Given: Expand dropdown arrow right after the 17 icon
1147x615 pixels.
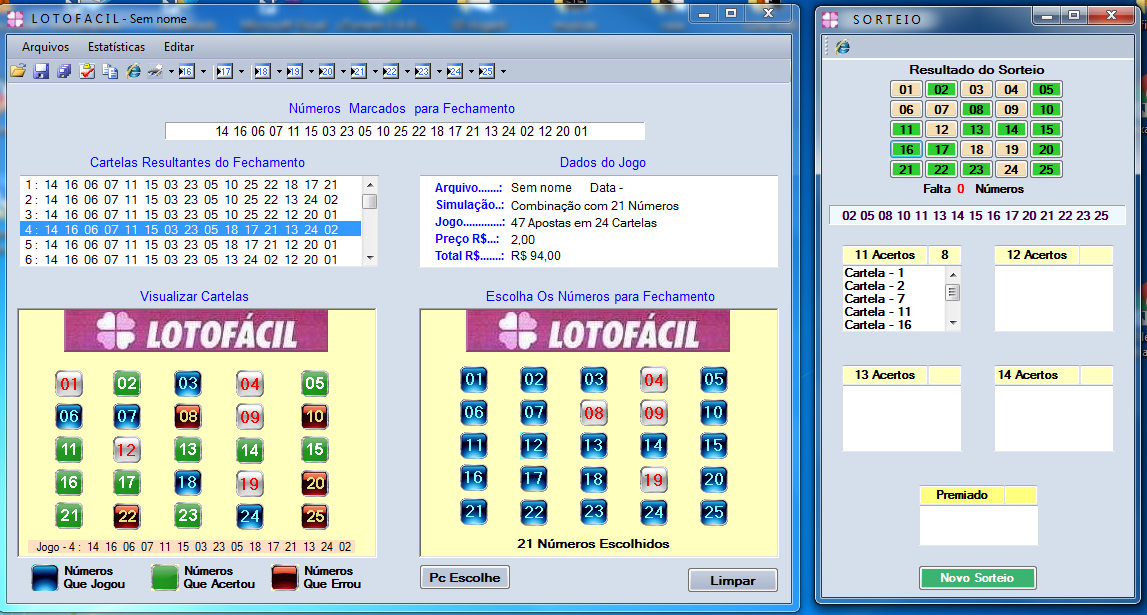Looking at the screenshot, I should pyautogui.click(x=241, y=72).
